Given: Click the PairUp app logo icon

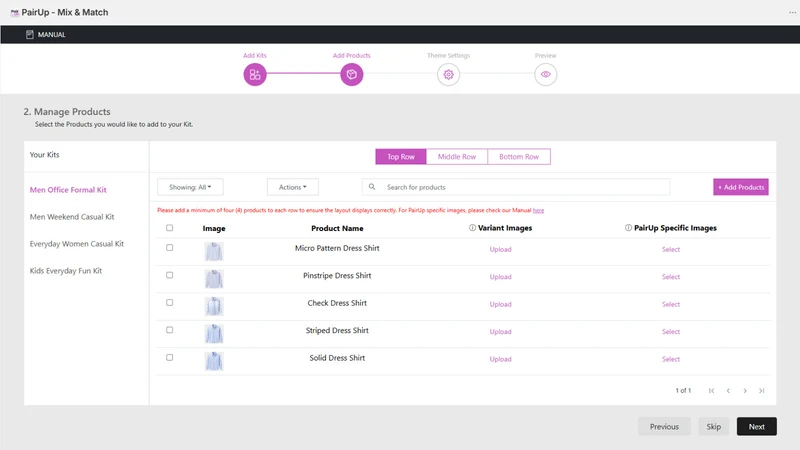Looking at the screenshot, I should pyautogui.click(x=15, y=13).
